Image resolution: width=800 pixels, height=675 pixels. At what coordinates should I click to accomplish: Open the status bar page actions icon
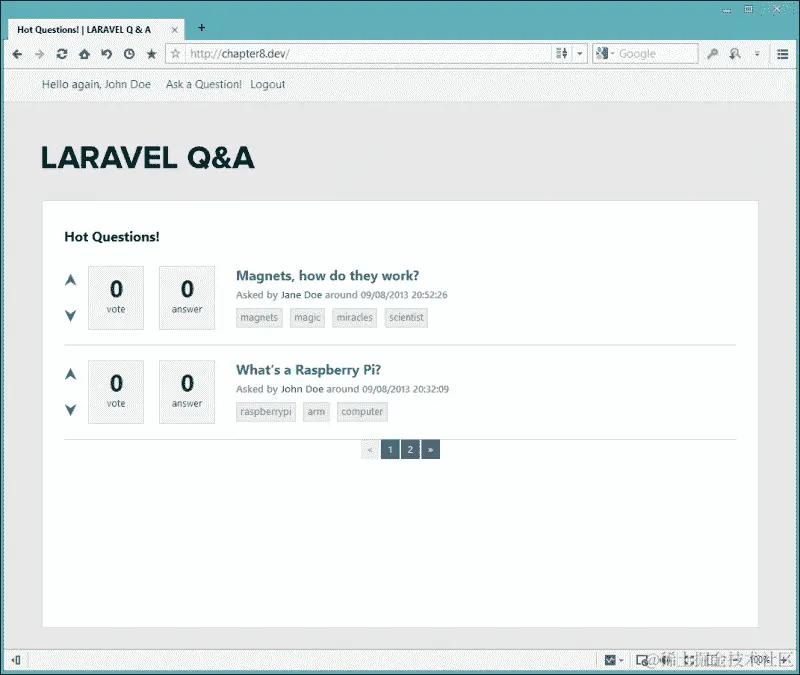[x=610, y=660]
